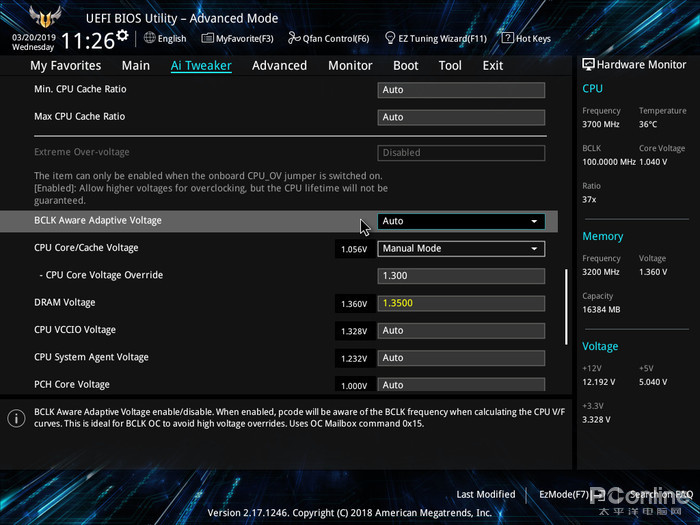Click the 37x Ratio value
The height and width of the screenshot is (525, 700).
(x=589, y=200)
